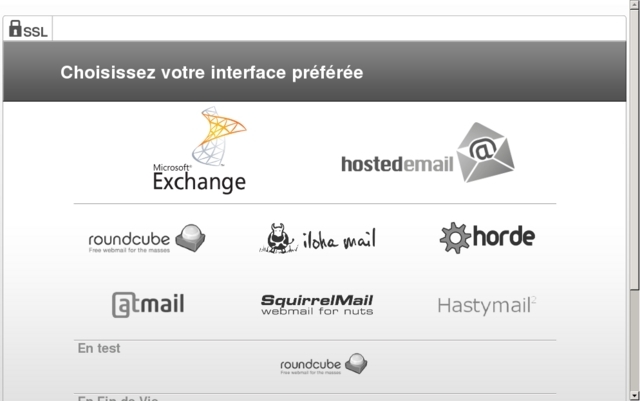This screenshot has height=401, width=640.
Task: Click the "Choisissez votre interface préférée" header
Action: [211, 72]
